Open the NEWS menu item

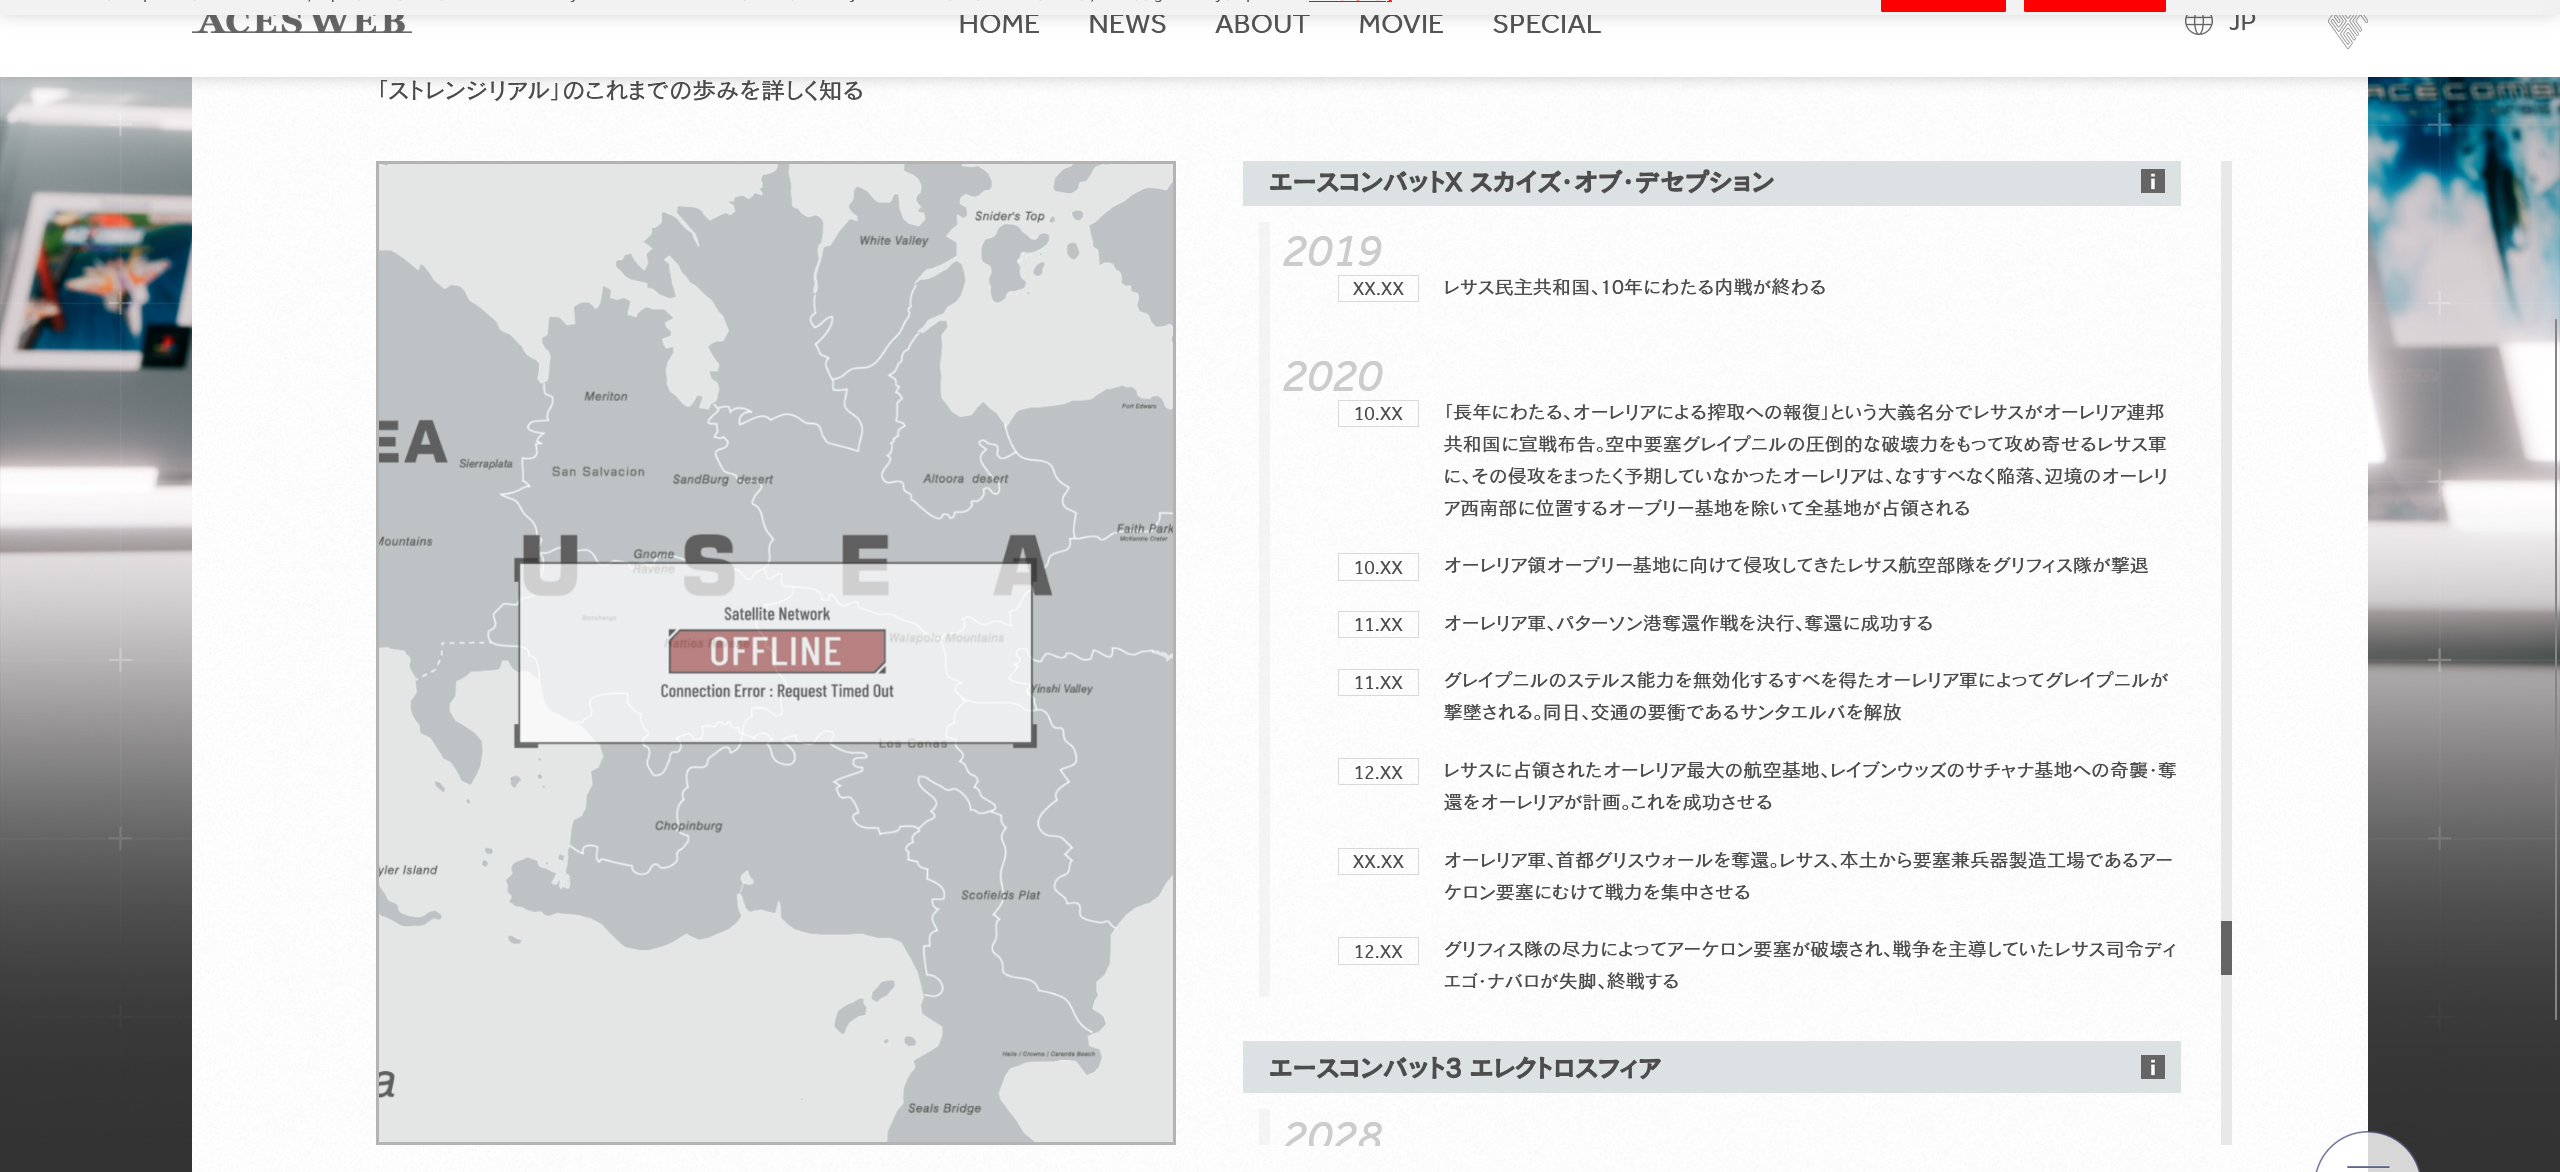[1127, 24]
